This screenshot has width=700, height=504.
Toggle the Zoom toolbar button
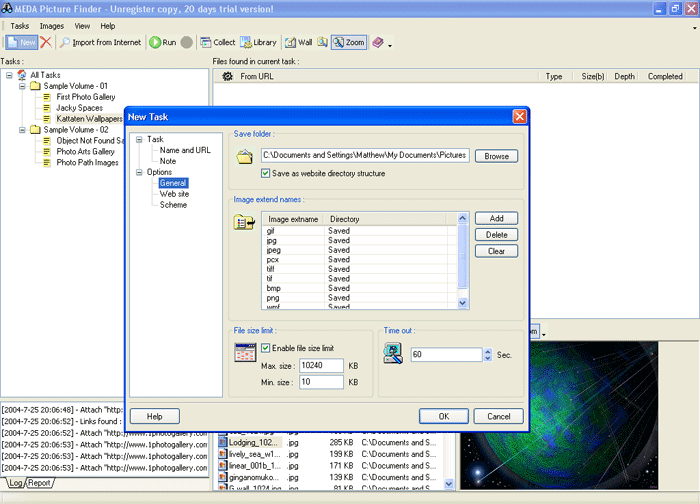click(x=349, y=42)
